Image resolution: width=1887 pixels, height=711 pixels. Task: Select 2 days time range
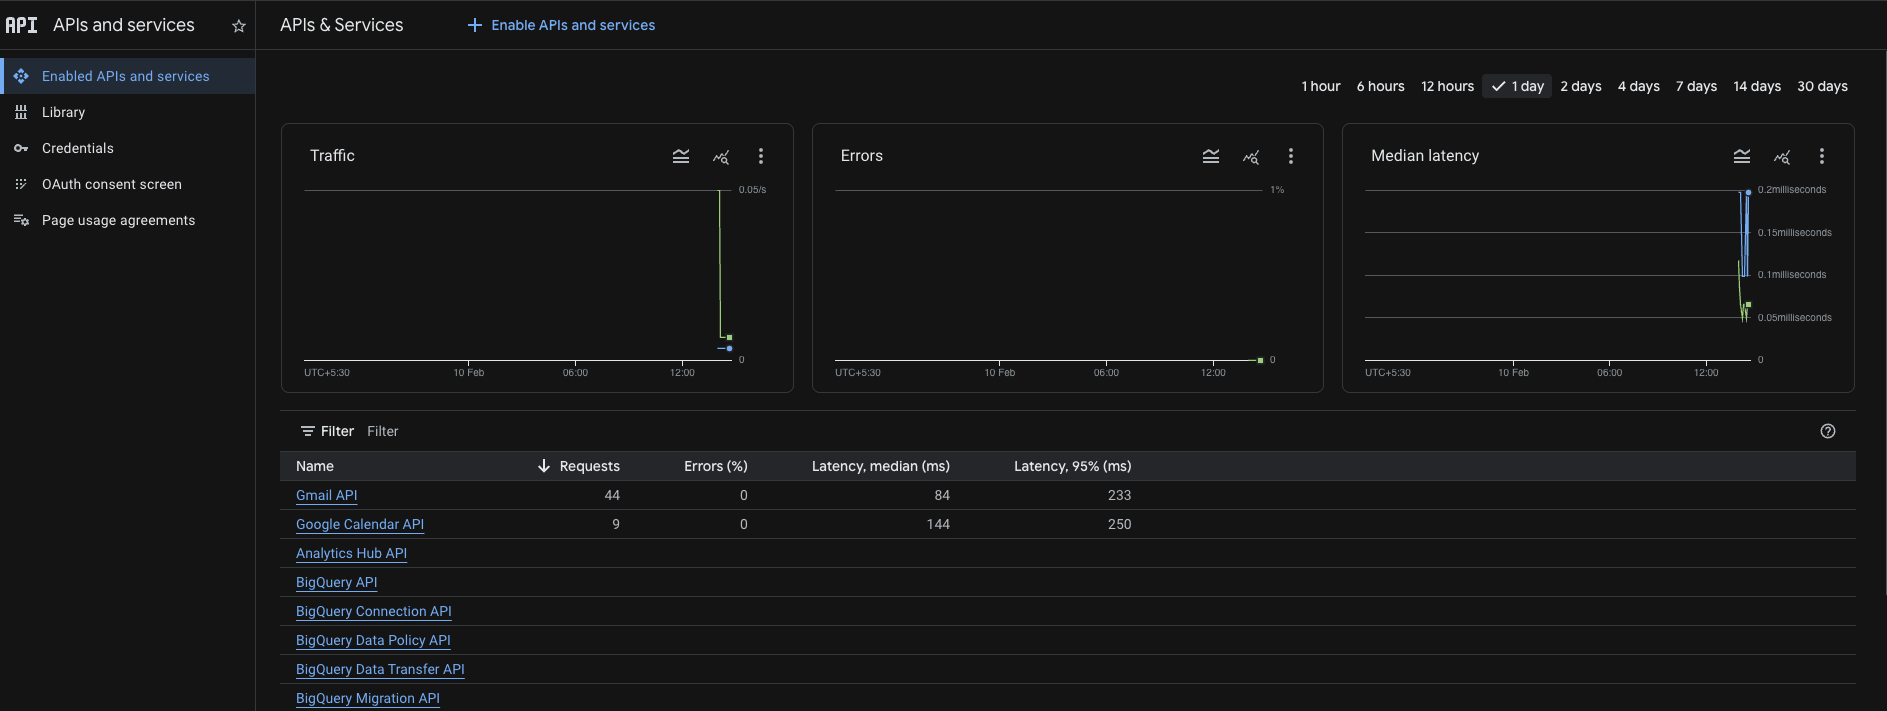(x=1581, y=86)
